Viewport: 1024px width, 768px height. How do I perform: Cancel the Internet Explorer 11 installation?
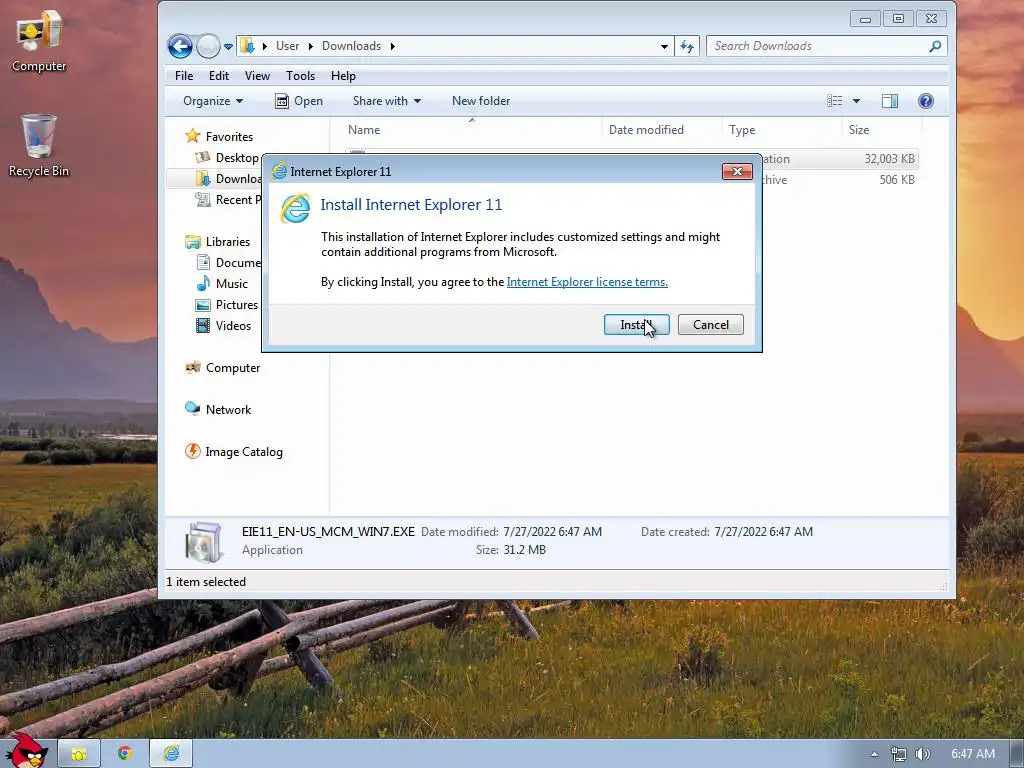[711, 325]
